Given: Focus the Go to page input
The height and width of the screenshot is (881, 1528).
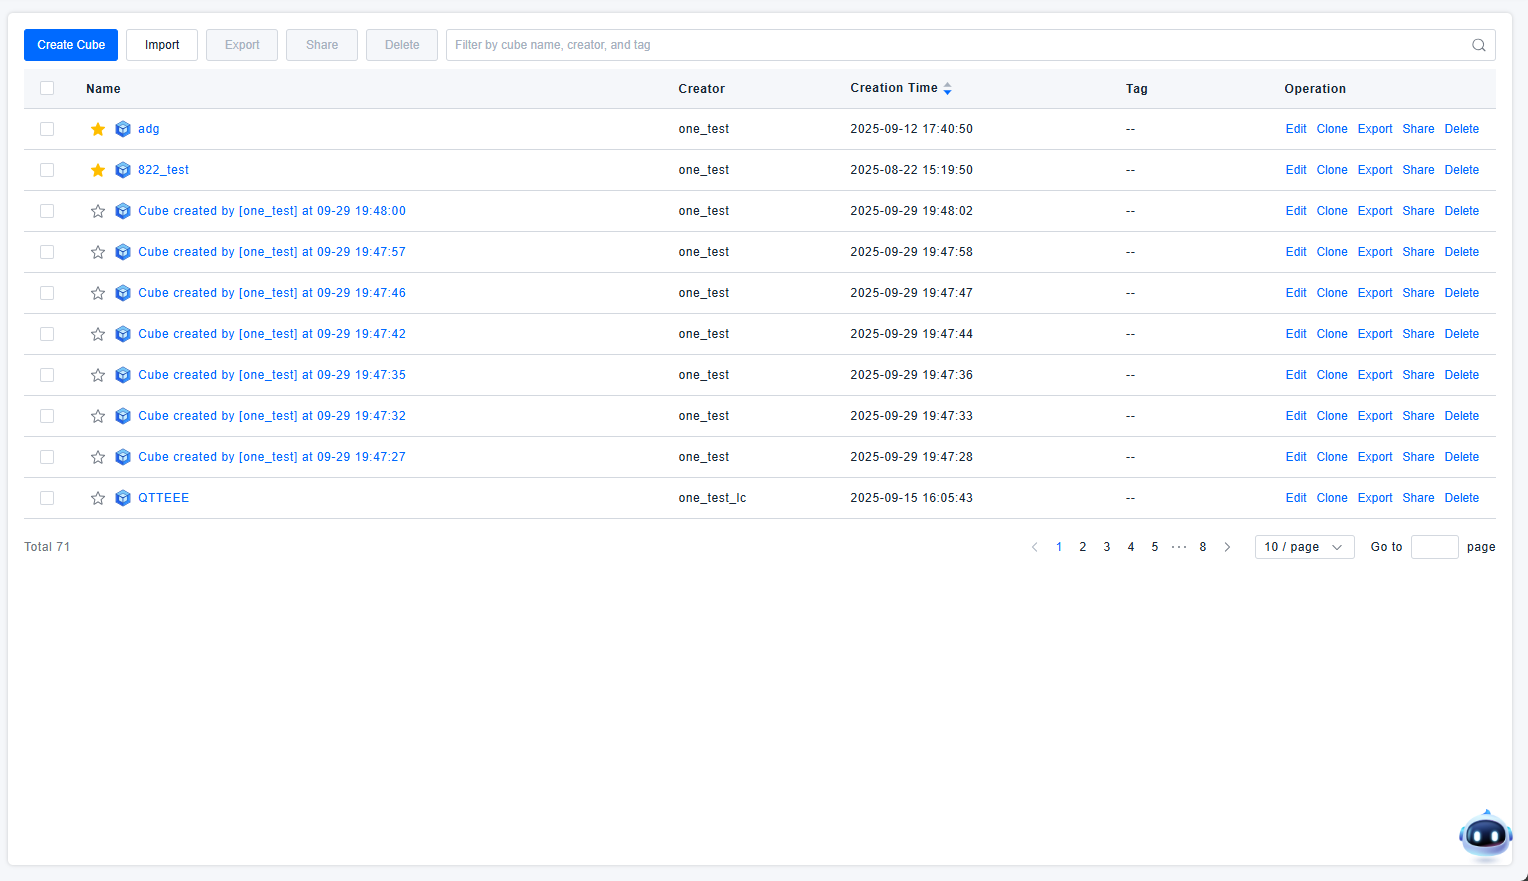Looking at the screenshot, I should tap(1434, 547).
